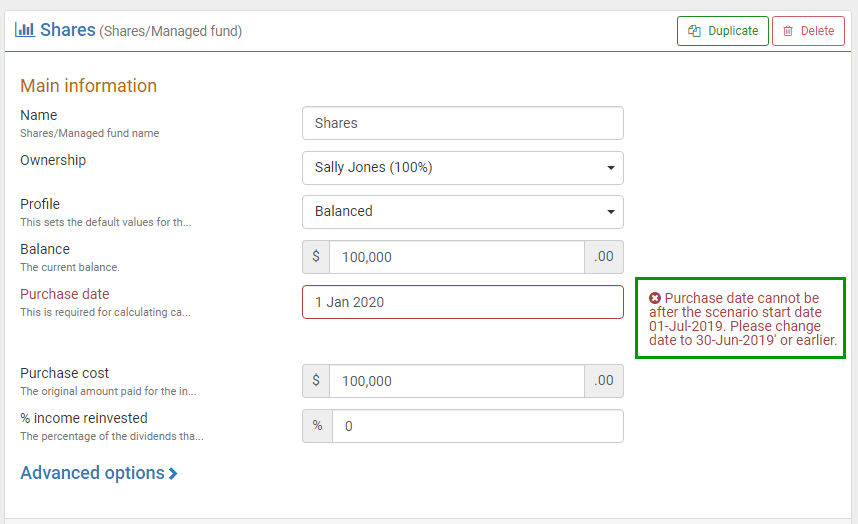Click the Duplicate button

click(x=722, y=31)
